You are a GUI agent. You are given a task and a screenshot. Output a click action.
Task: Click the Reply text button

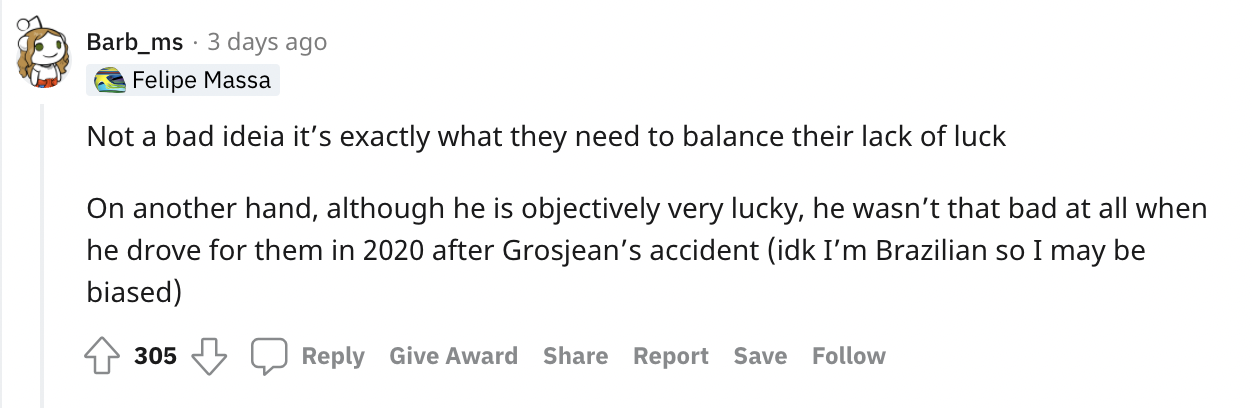pos(333,356)
